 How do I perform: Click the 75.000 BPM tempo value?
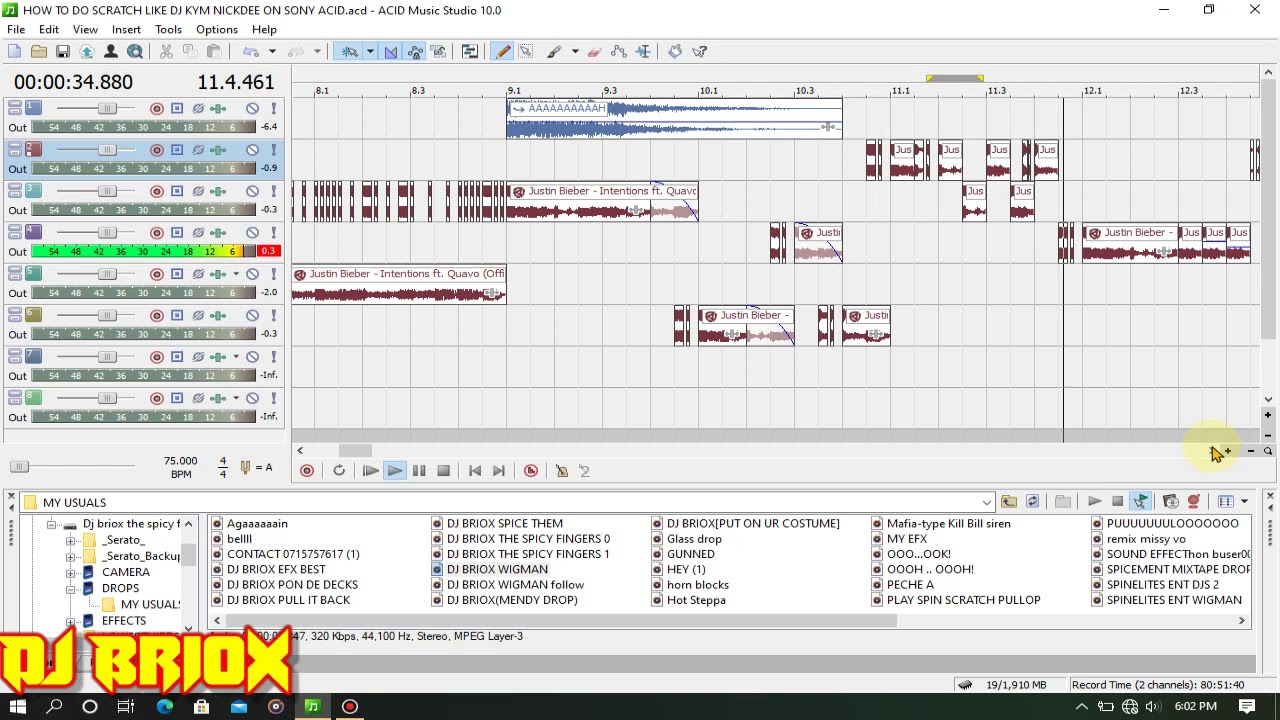coord(180,461)
